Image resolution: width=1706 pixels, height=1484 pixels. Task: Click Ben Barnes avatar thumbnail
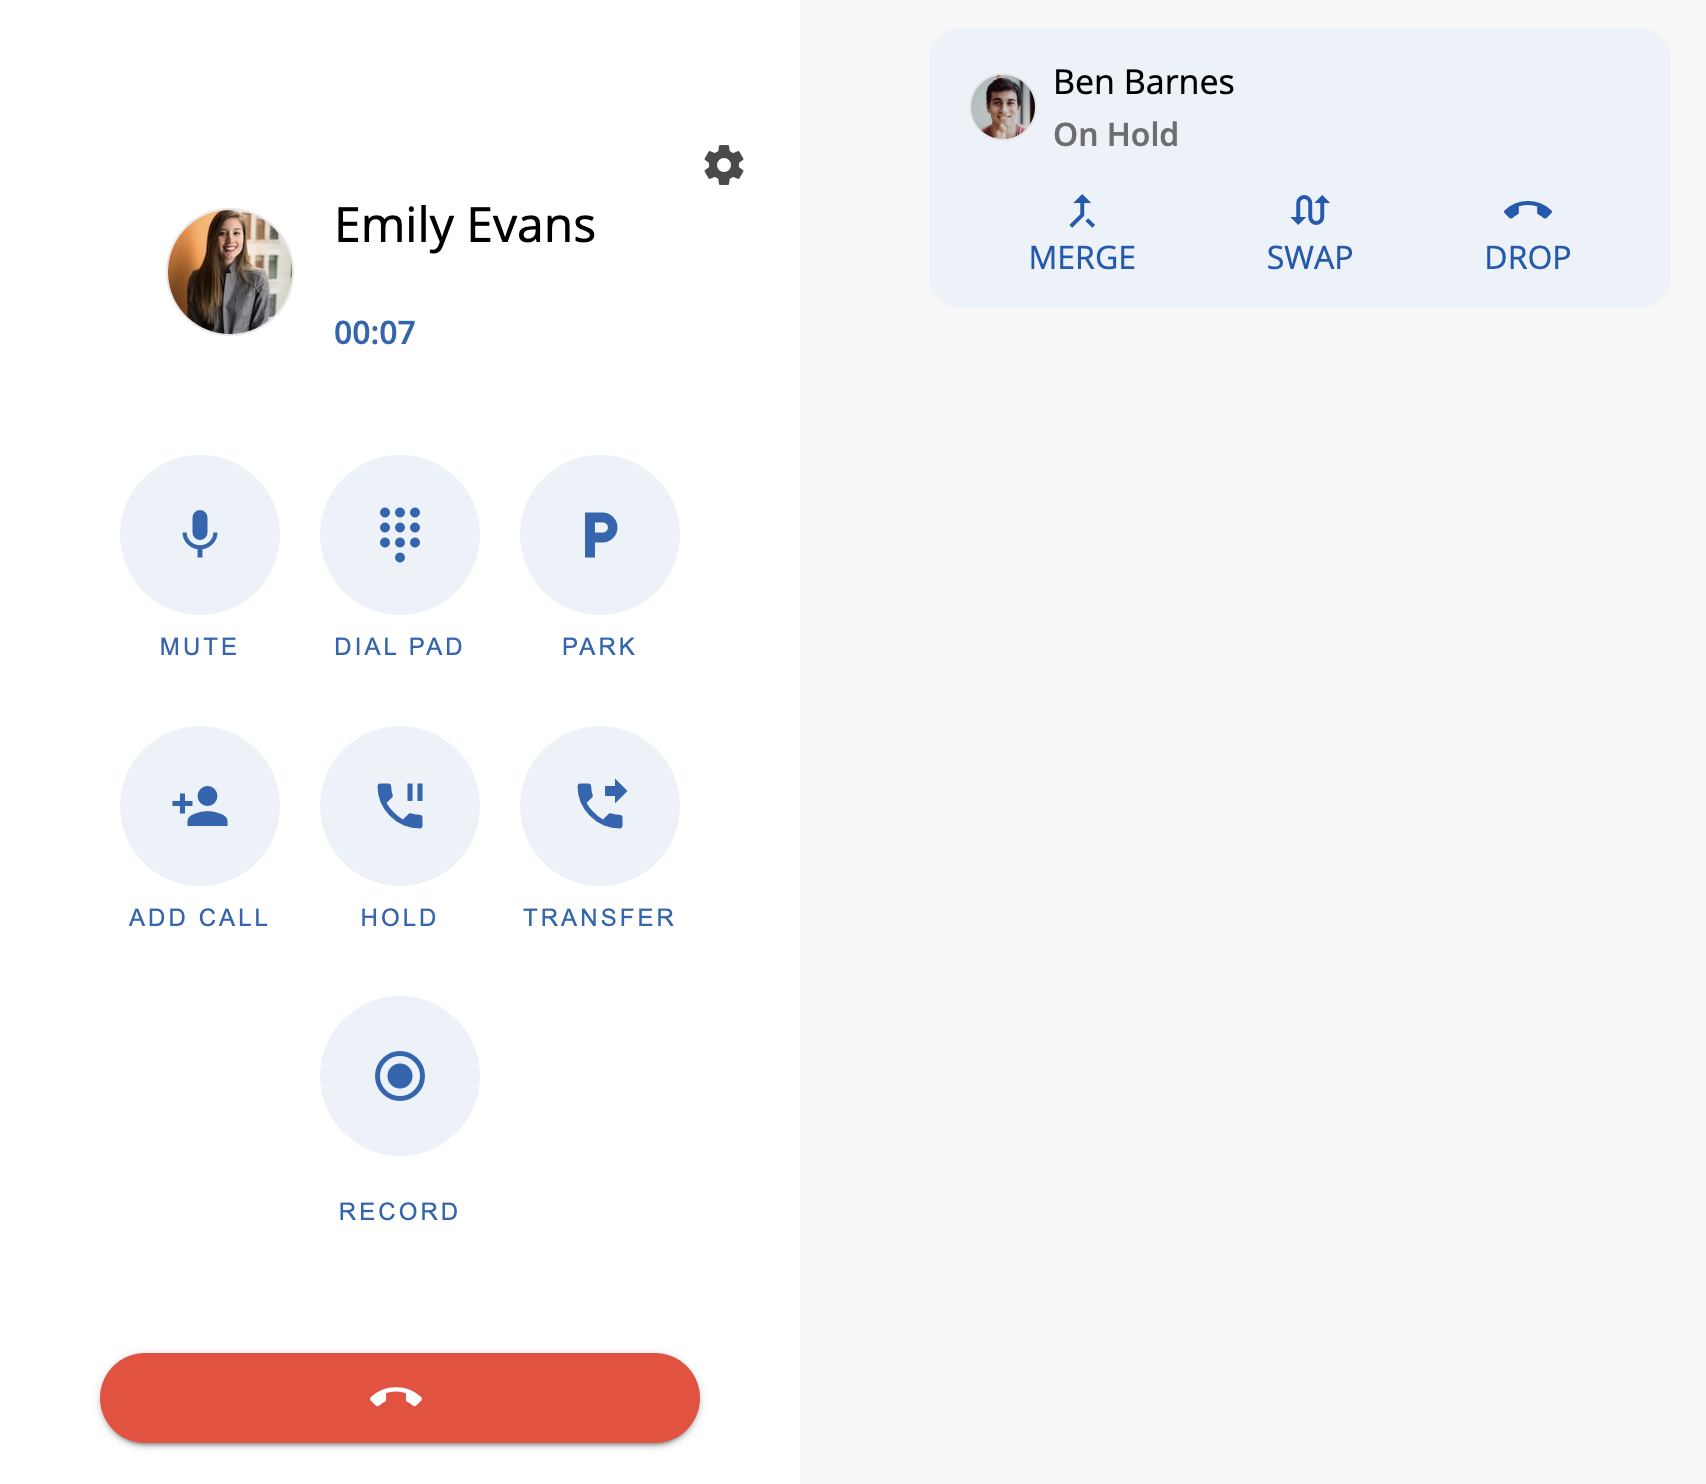pos(1003,107)
